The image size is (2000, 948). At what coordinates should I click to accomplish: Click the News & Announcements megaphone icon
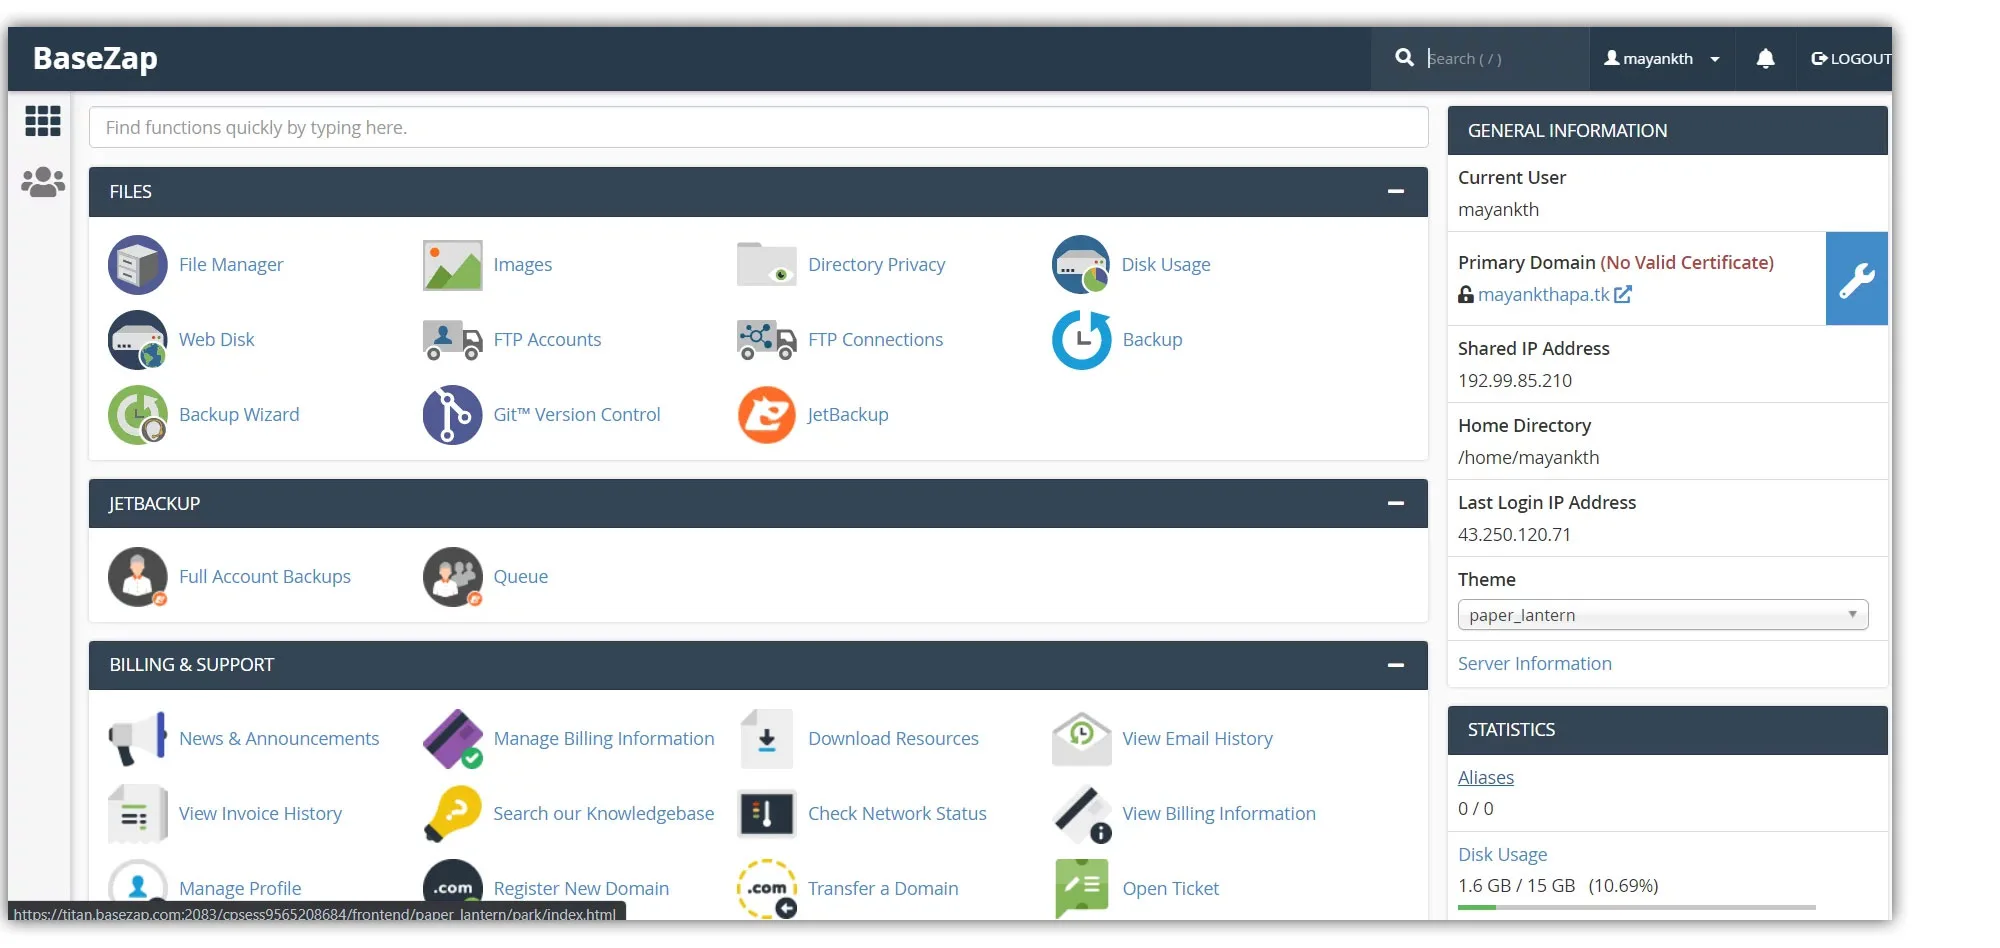pos(137,739)
